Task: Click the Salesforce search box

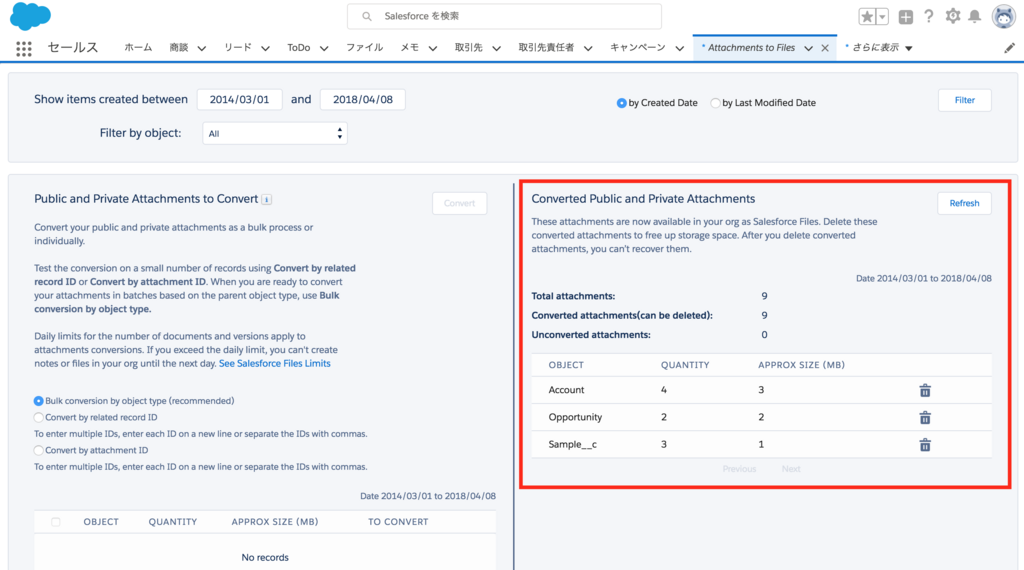Action: coord(504,16)
